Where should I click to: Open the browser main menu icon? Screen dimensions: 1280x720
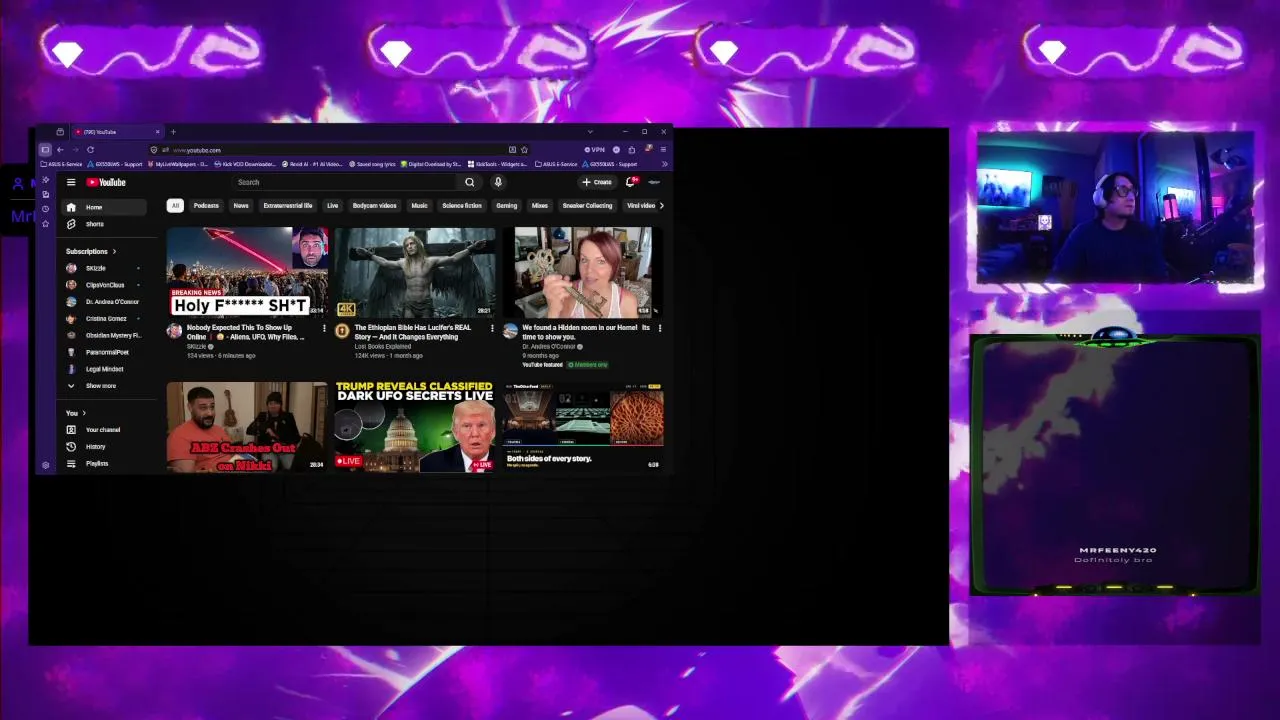pyautogui.click(x=663, y=150)
